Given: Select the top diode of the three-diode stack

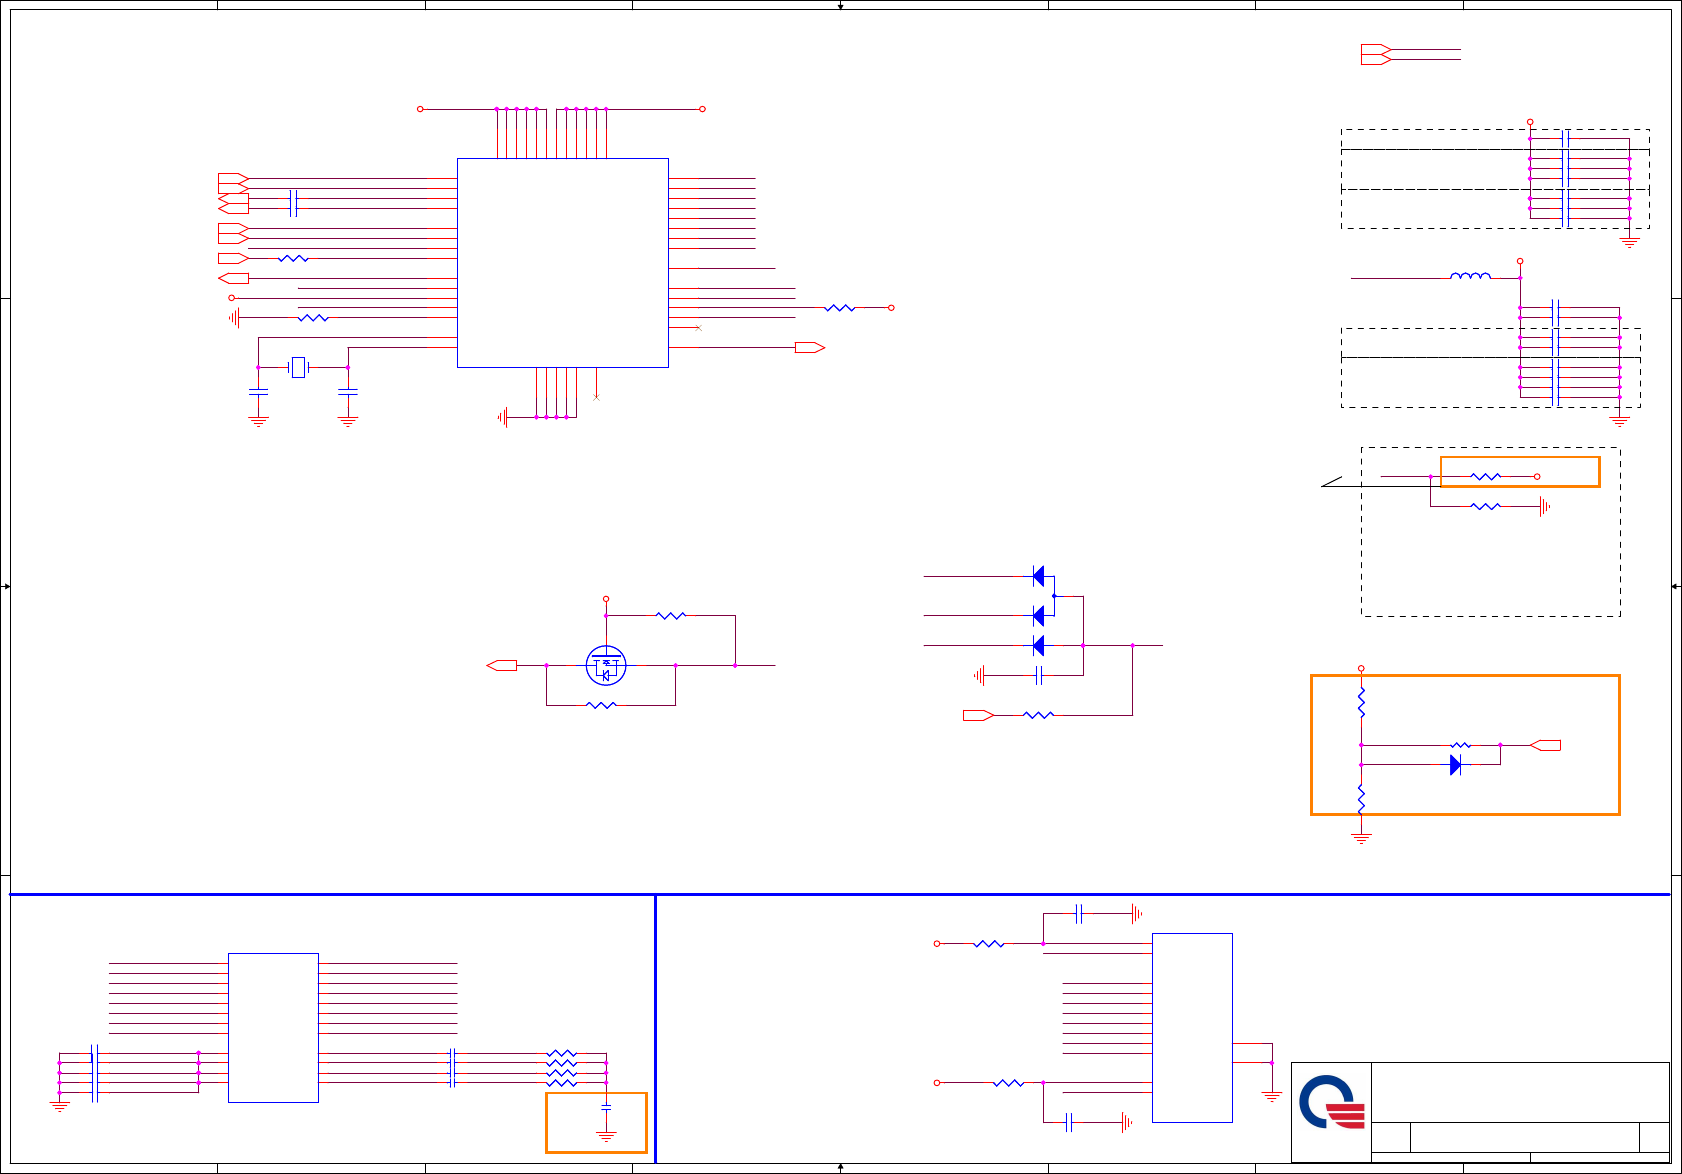Looking at the screenshot, I should click(1039, 576).
